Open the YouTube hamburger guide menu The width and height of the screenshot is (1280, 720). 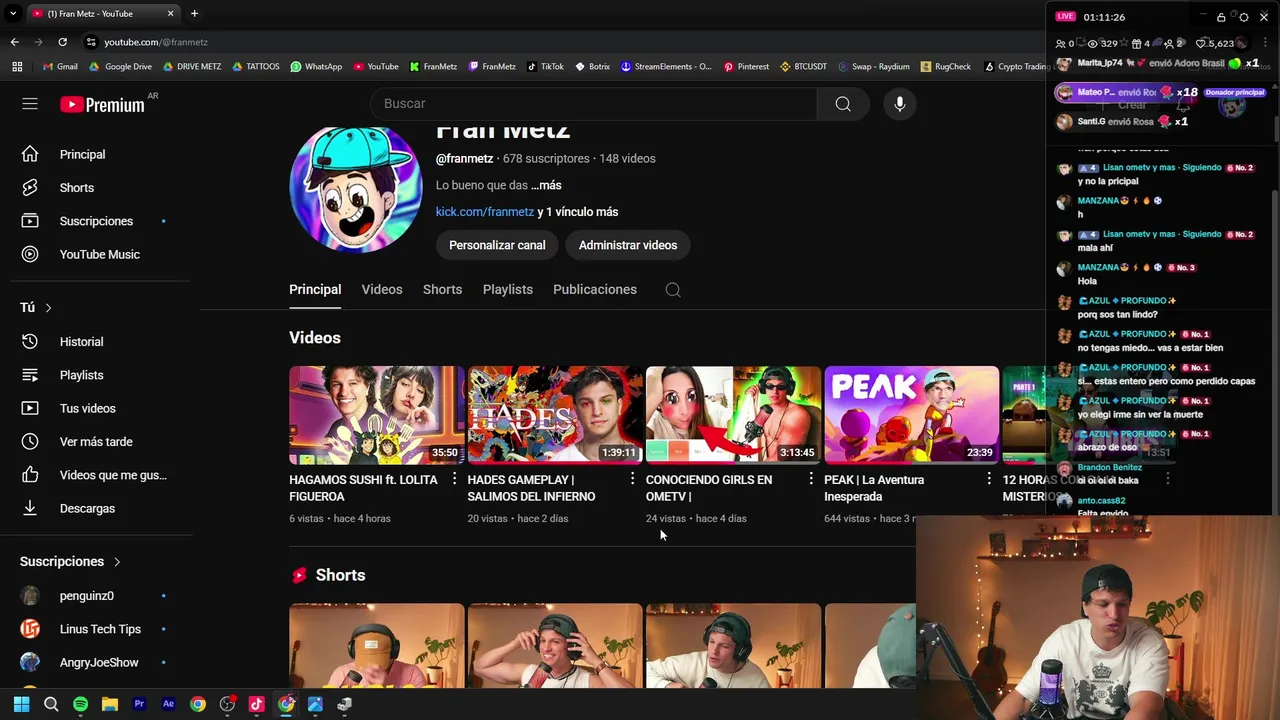30,104
